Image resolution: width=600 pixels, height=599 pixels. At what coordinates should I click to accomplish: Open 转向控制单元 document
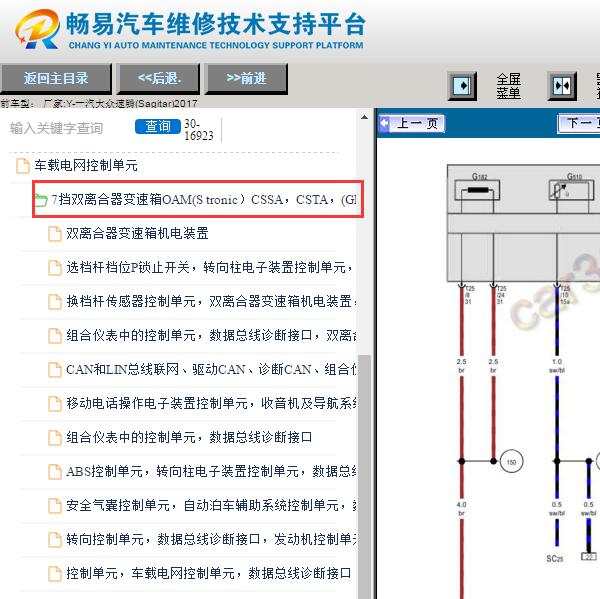[211, 539]
